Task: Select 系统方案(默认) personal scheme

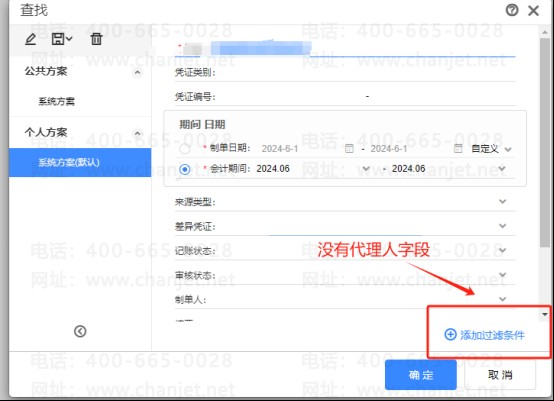Action: pyautogui.click(x=80, y=163)
